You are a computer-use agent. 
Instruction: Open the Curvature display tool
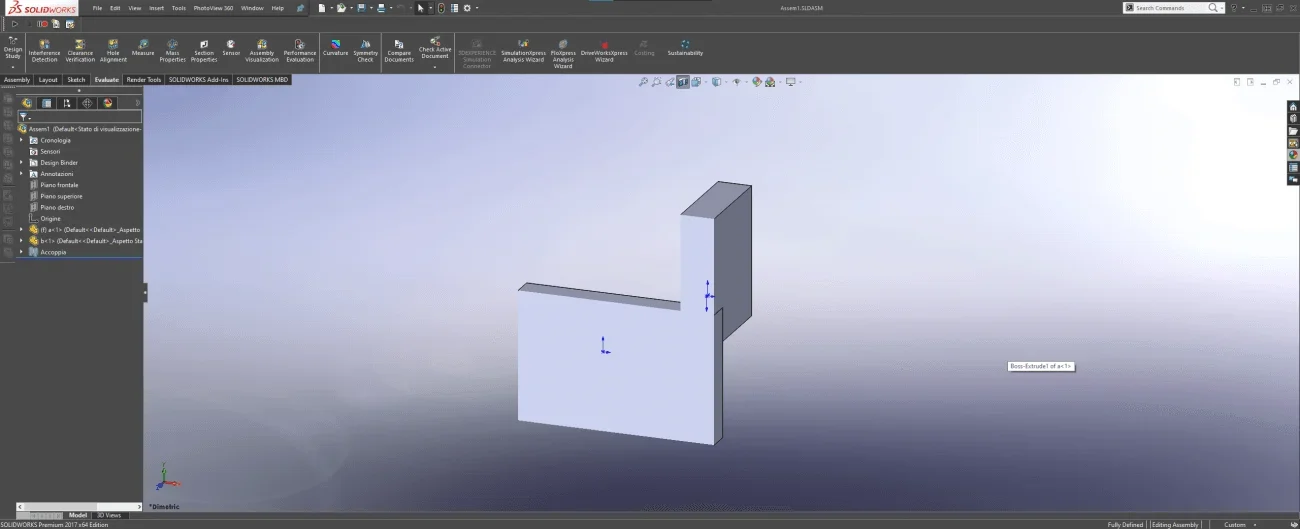[x=335, y=48]
